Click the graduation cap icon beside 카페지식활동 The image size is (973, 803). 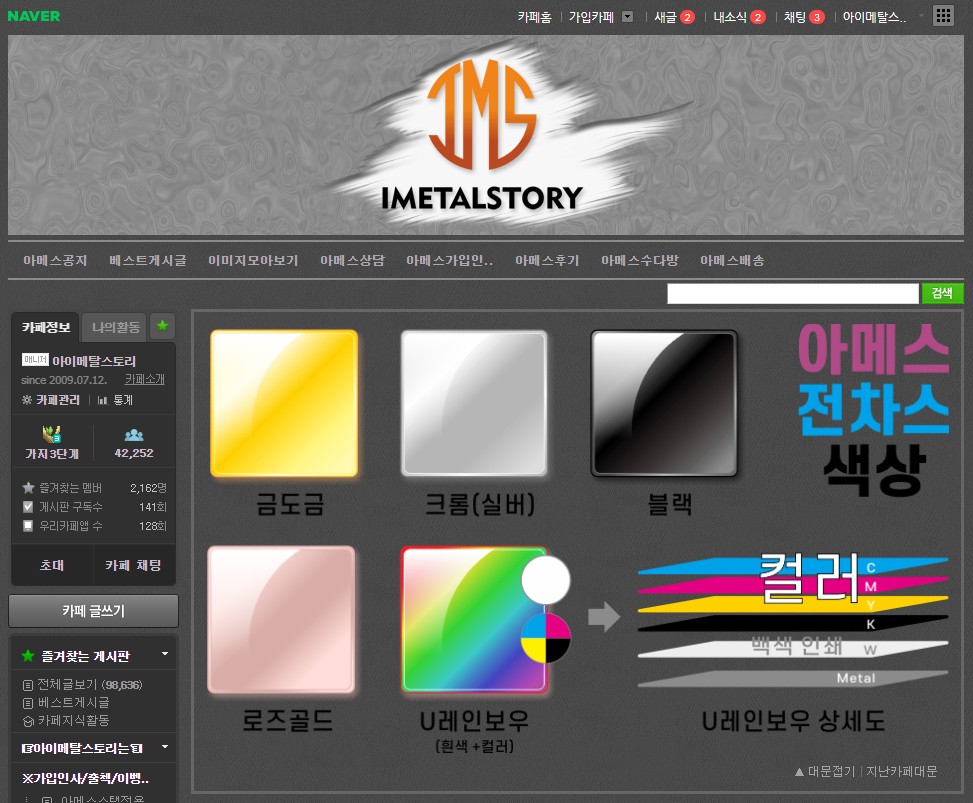click(x=28, y=721)
